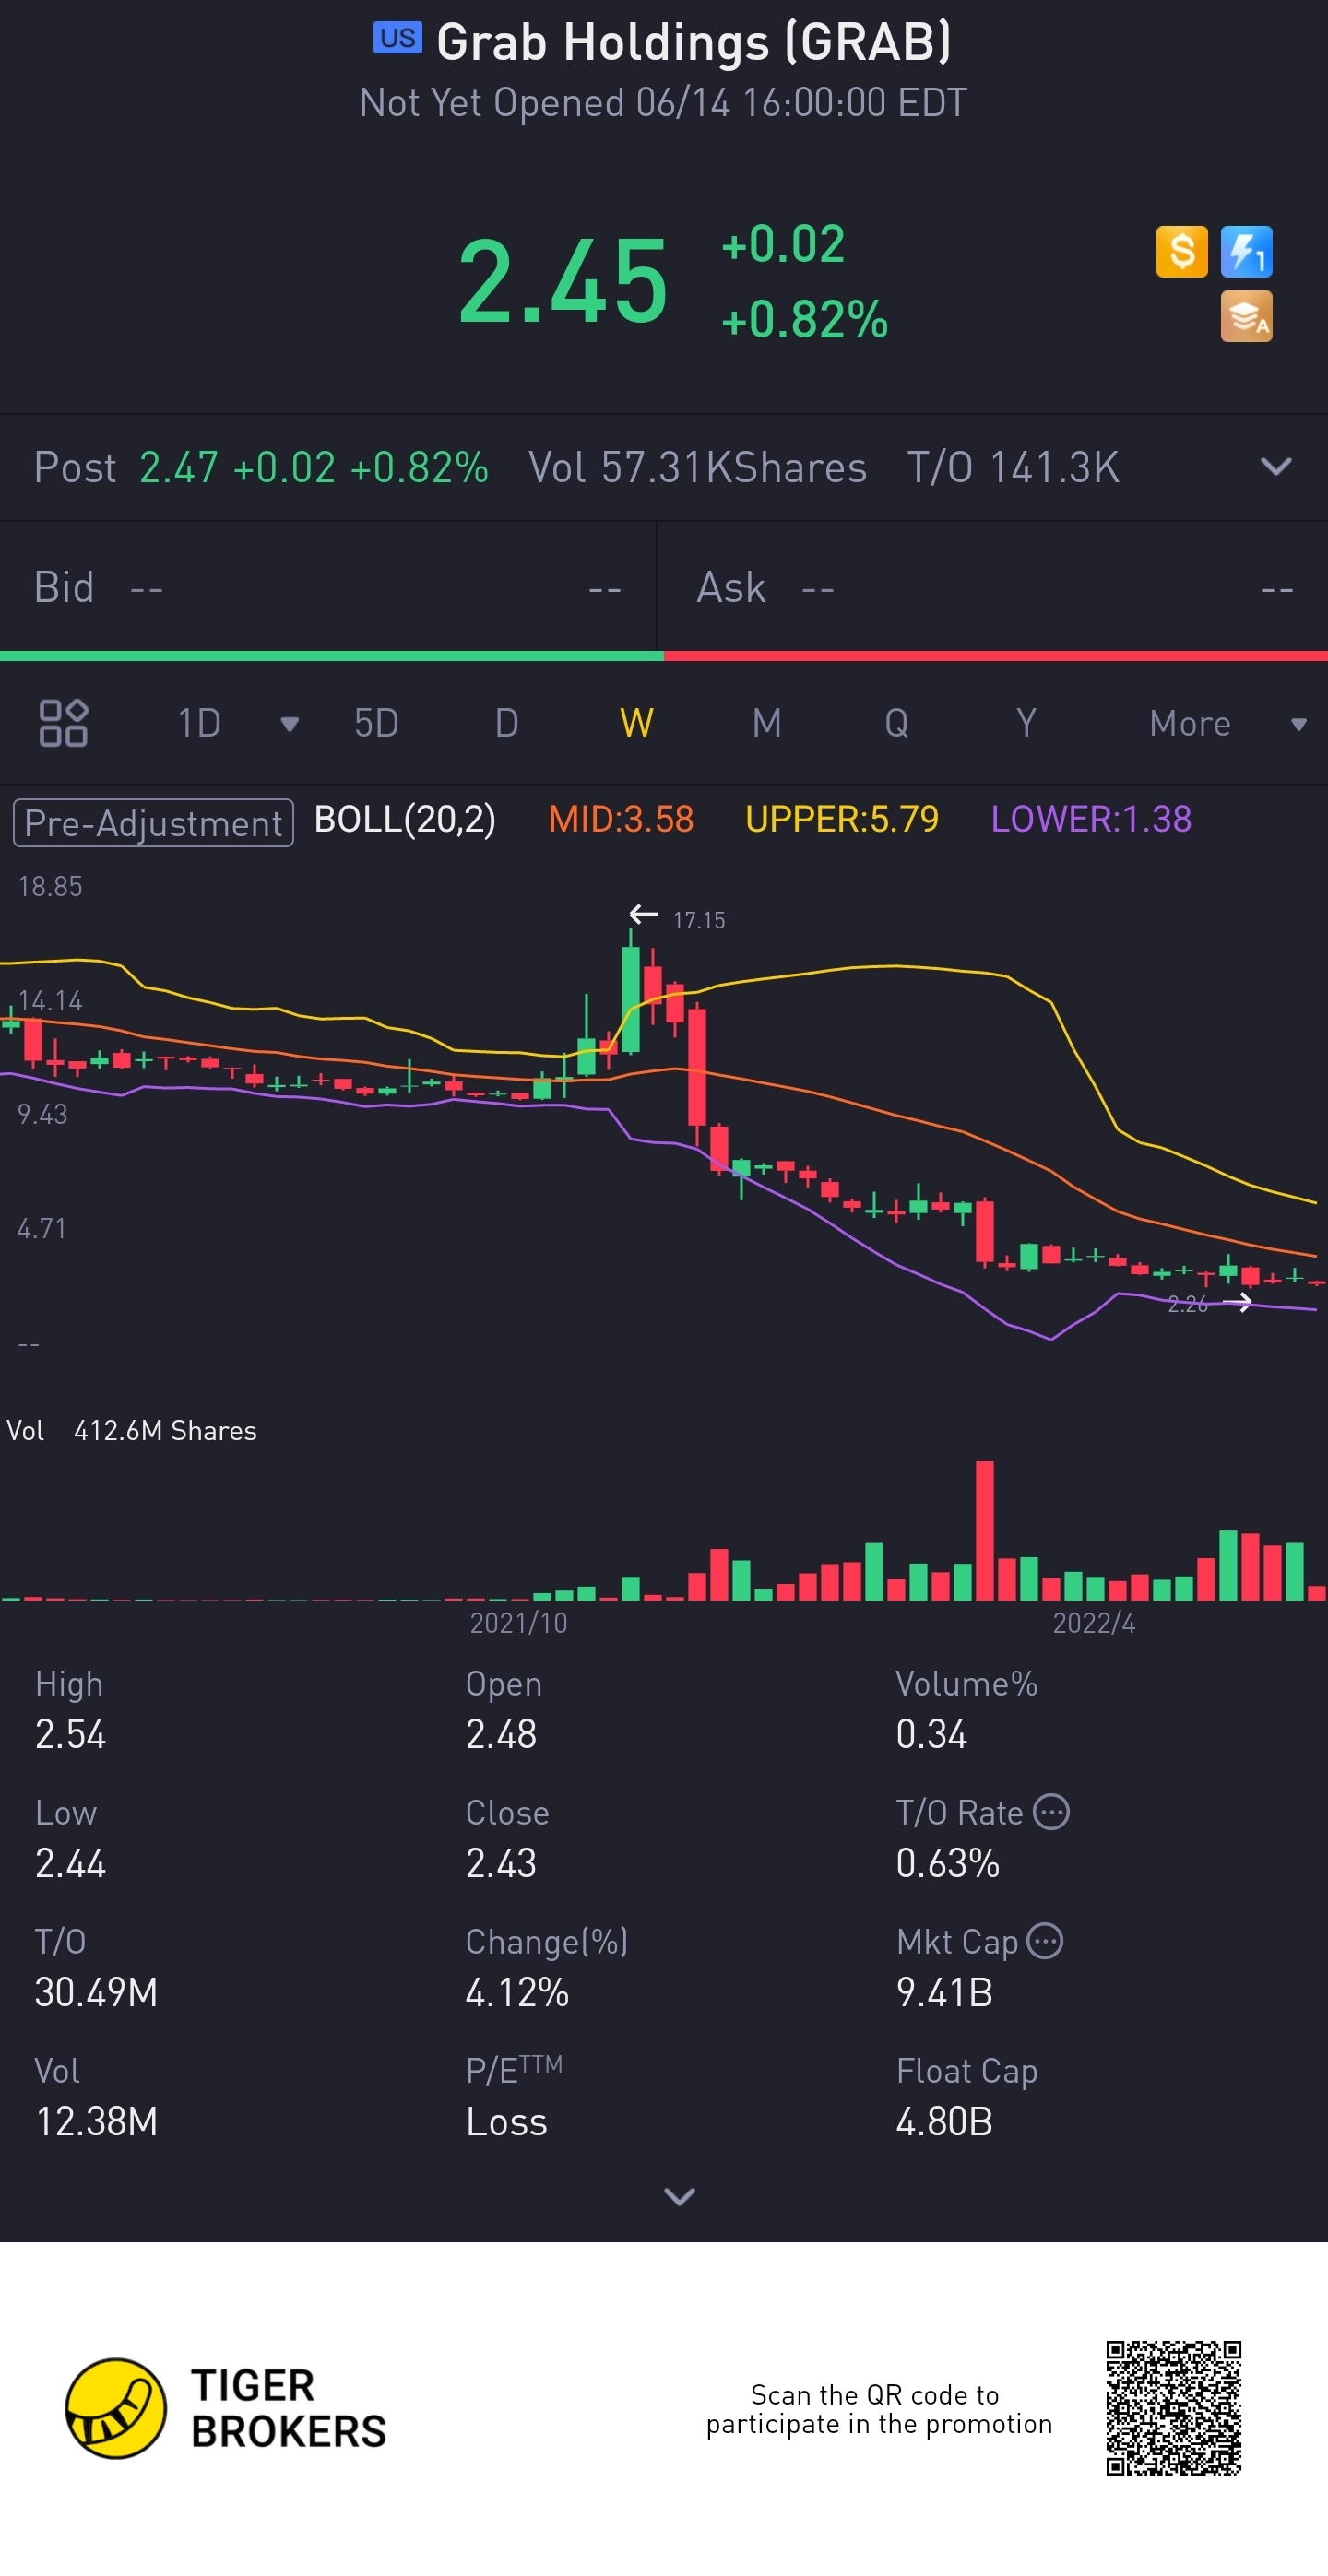Screen dimensions: 1328x2576
Task: Select the Q quarterly chart tab
Action: point(896,723)
